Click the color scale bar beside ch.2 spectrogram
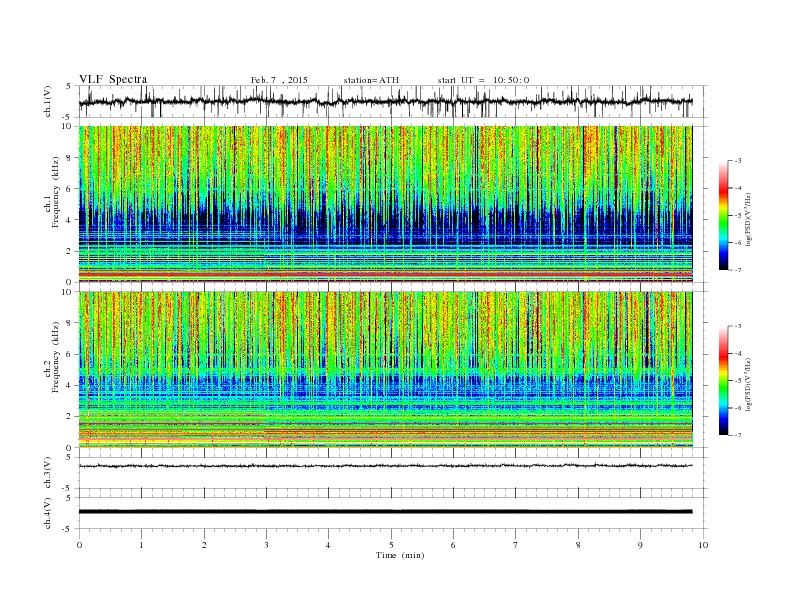Viewport: 792px width, 612px height. 723,380
